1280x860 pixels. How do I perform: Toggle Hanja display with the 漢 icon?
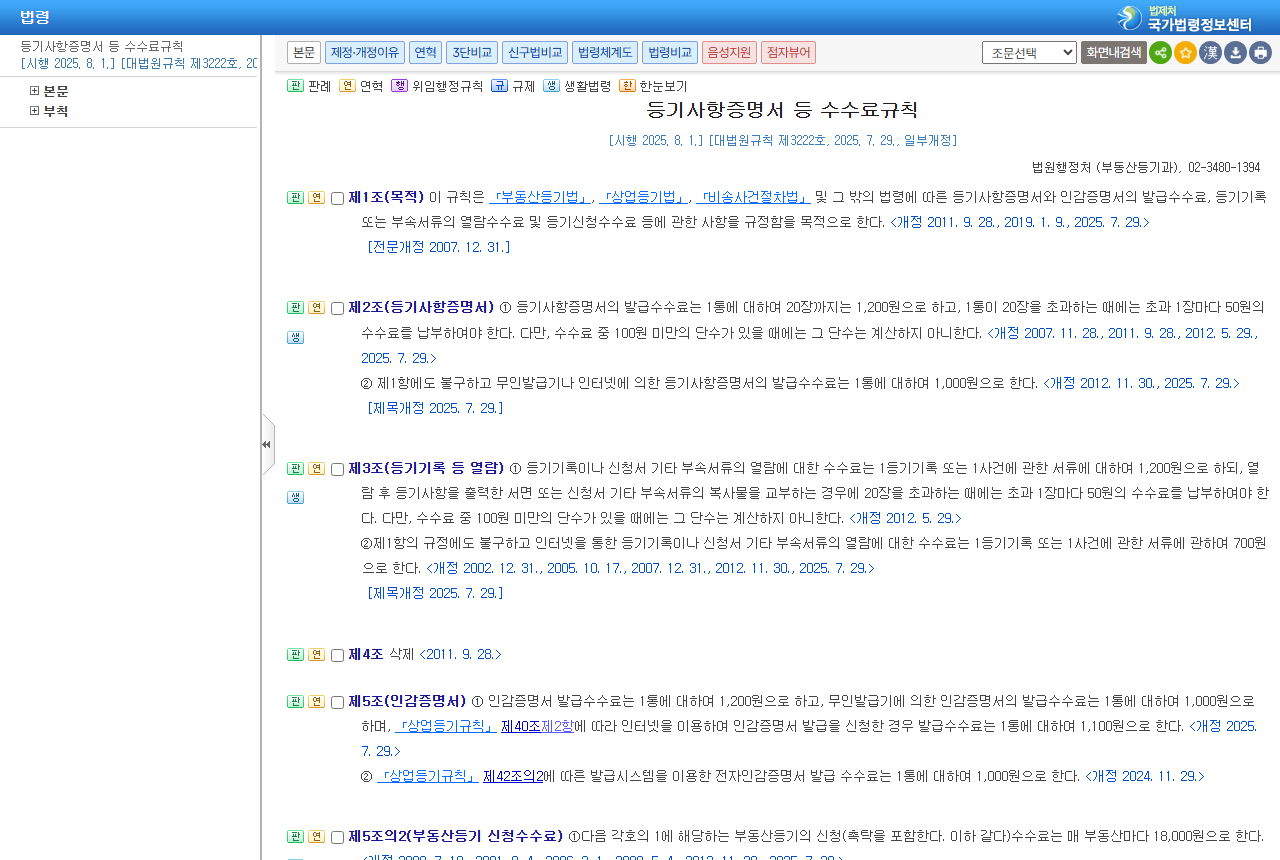click(x=1210, y=52)
